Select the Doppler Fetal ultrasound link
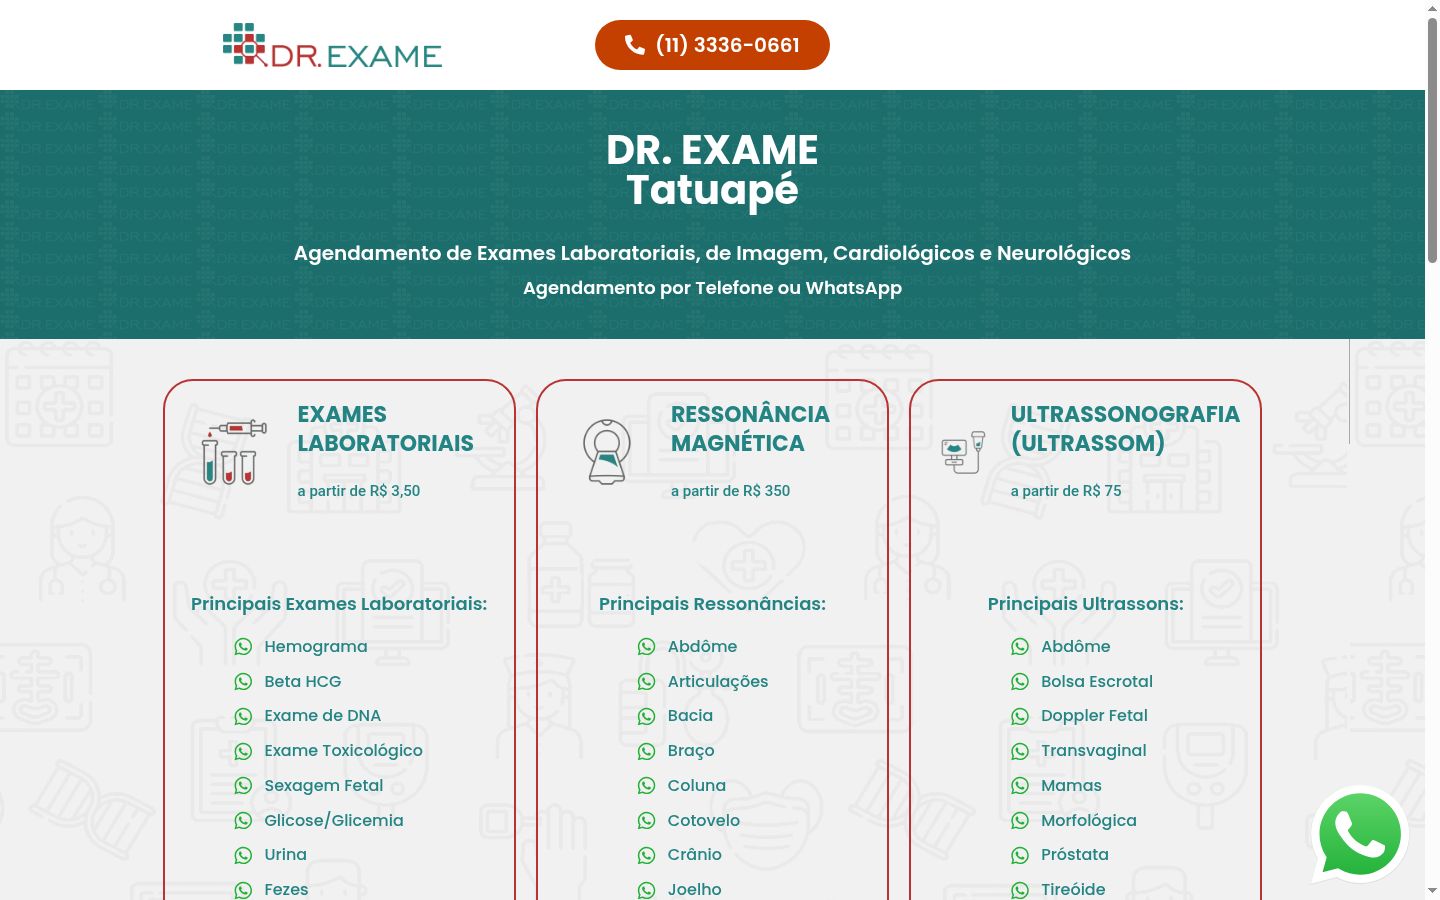 1094,716
